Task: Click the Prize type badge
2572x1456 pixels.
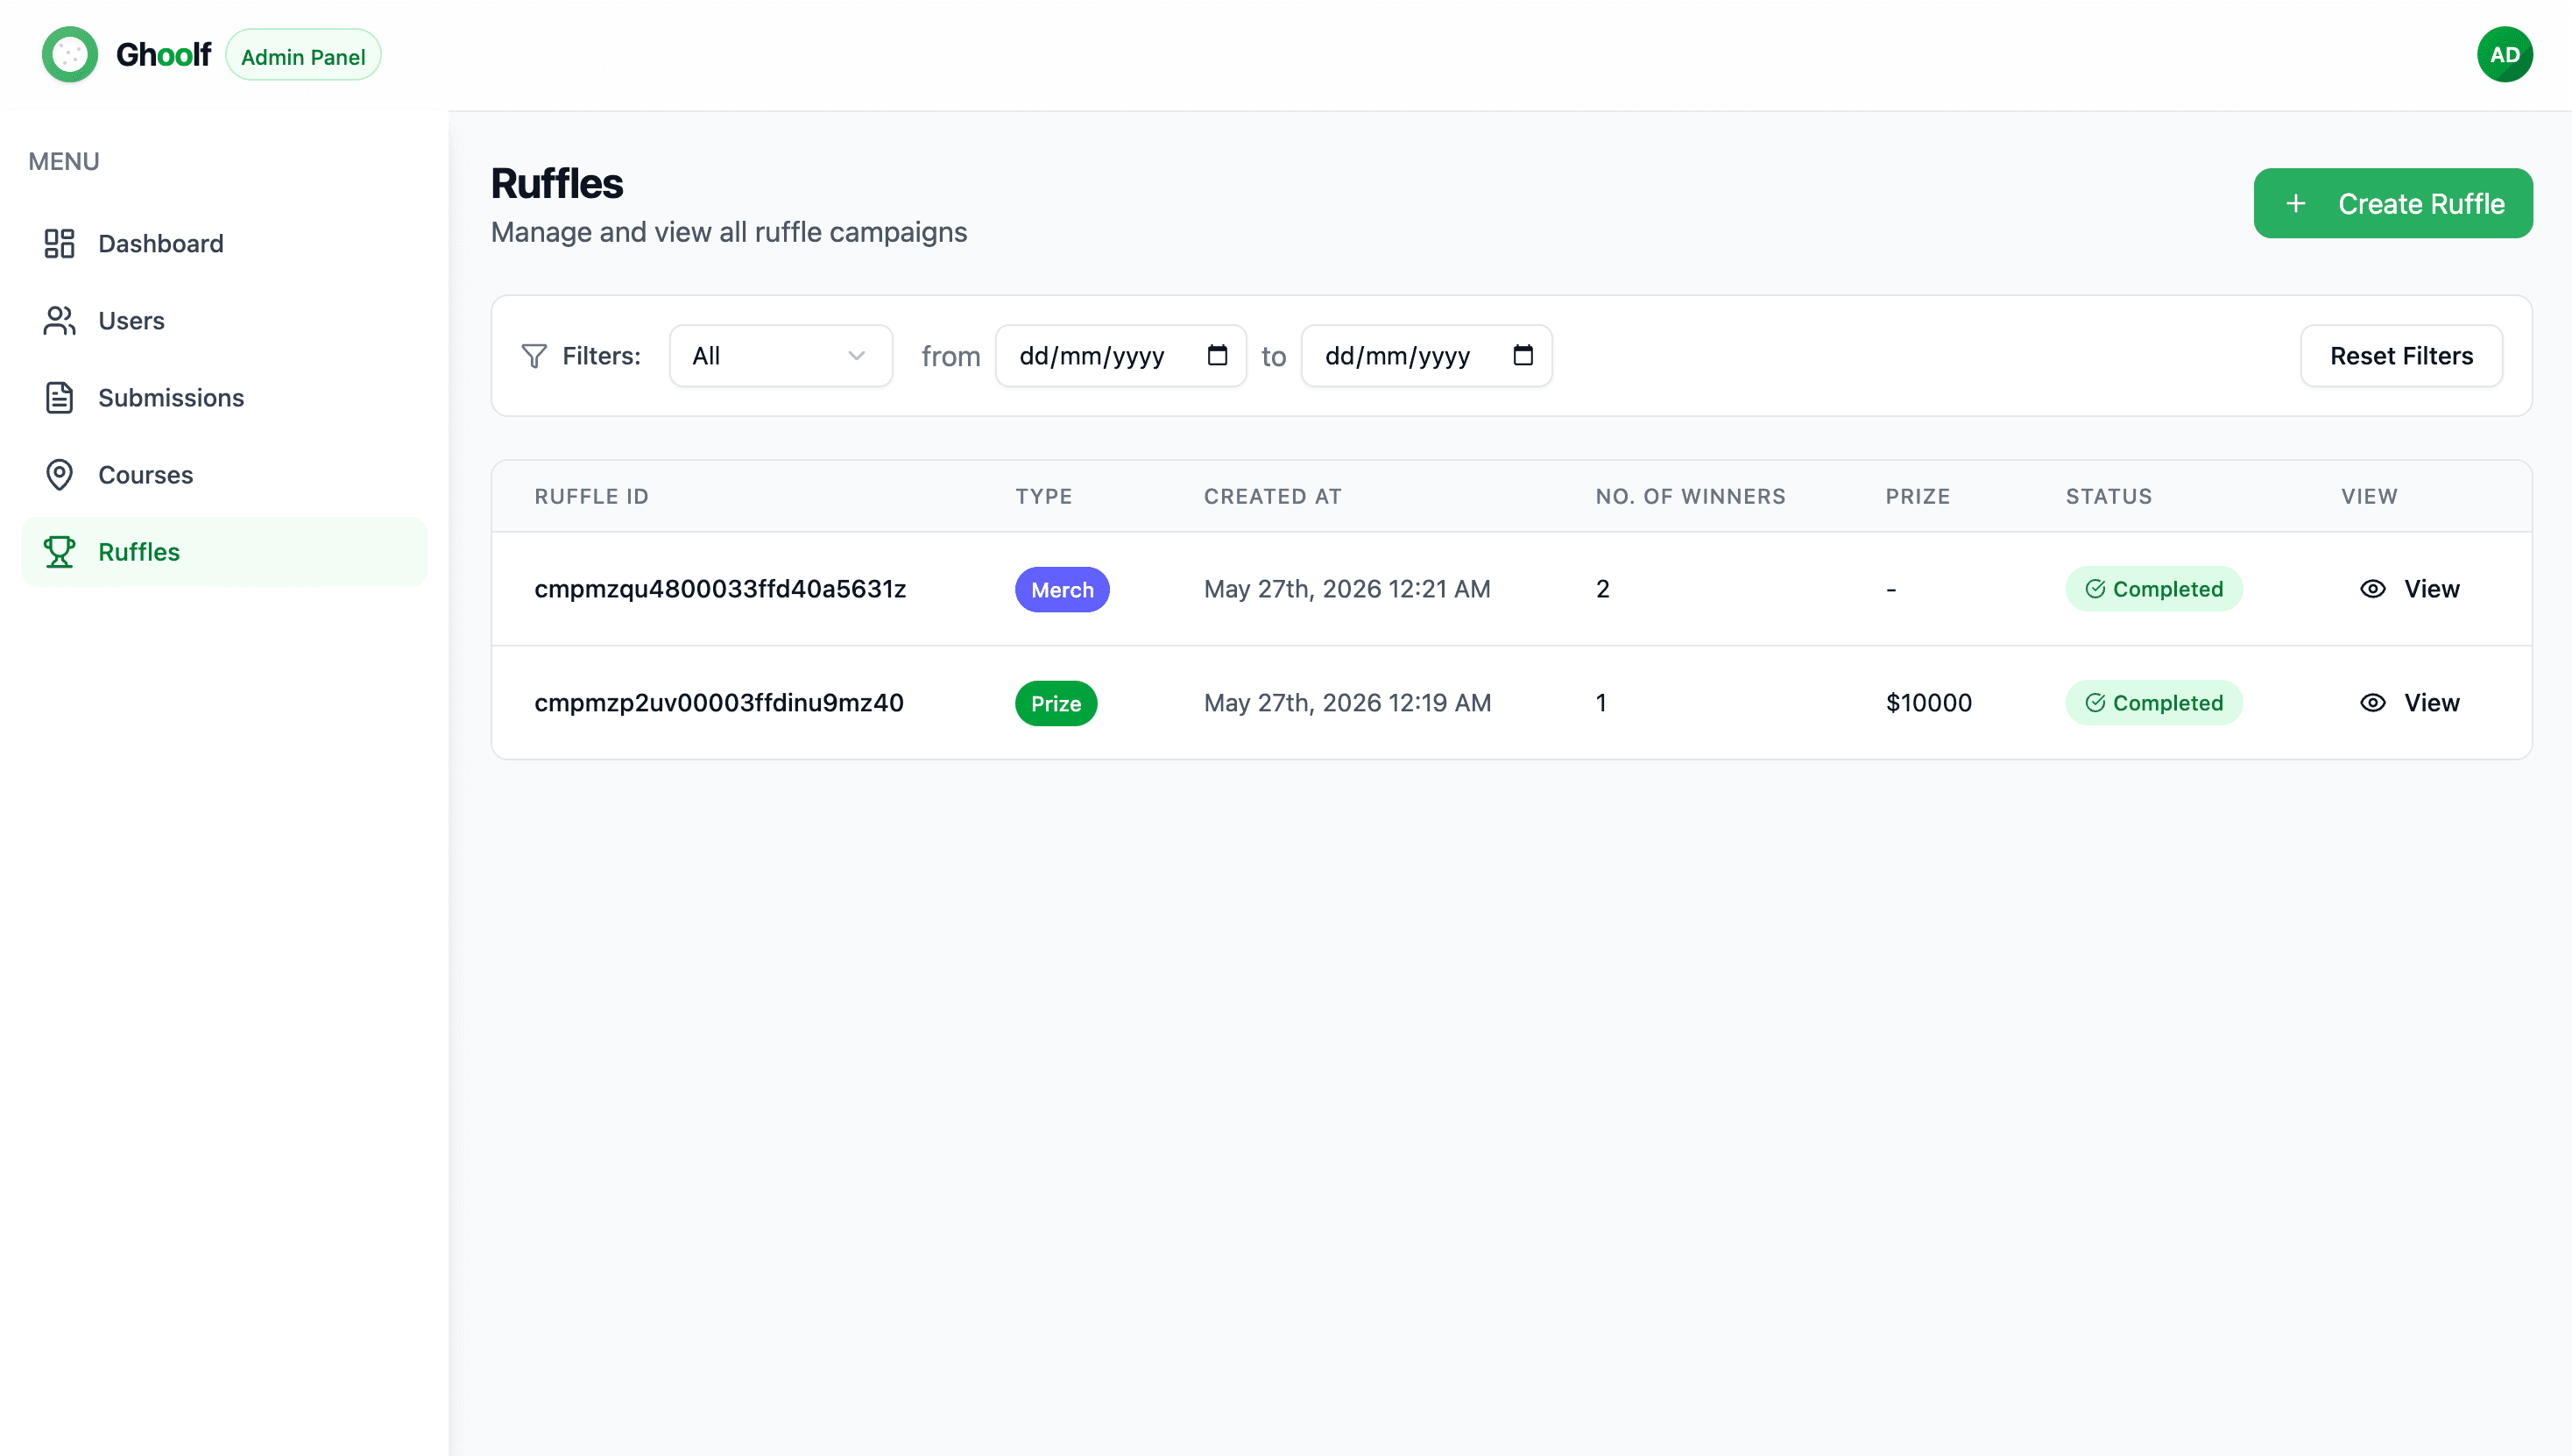Action: pos(1056,704)
